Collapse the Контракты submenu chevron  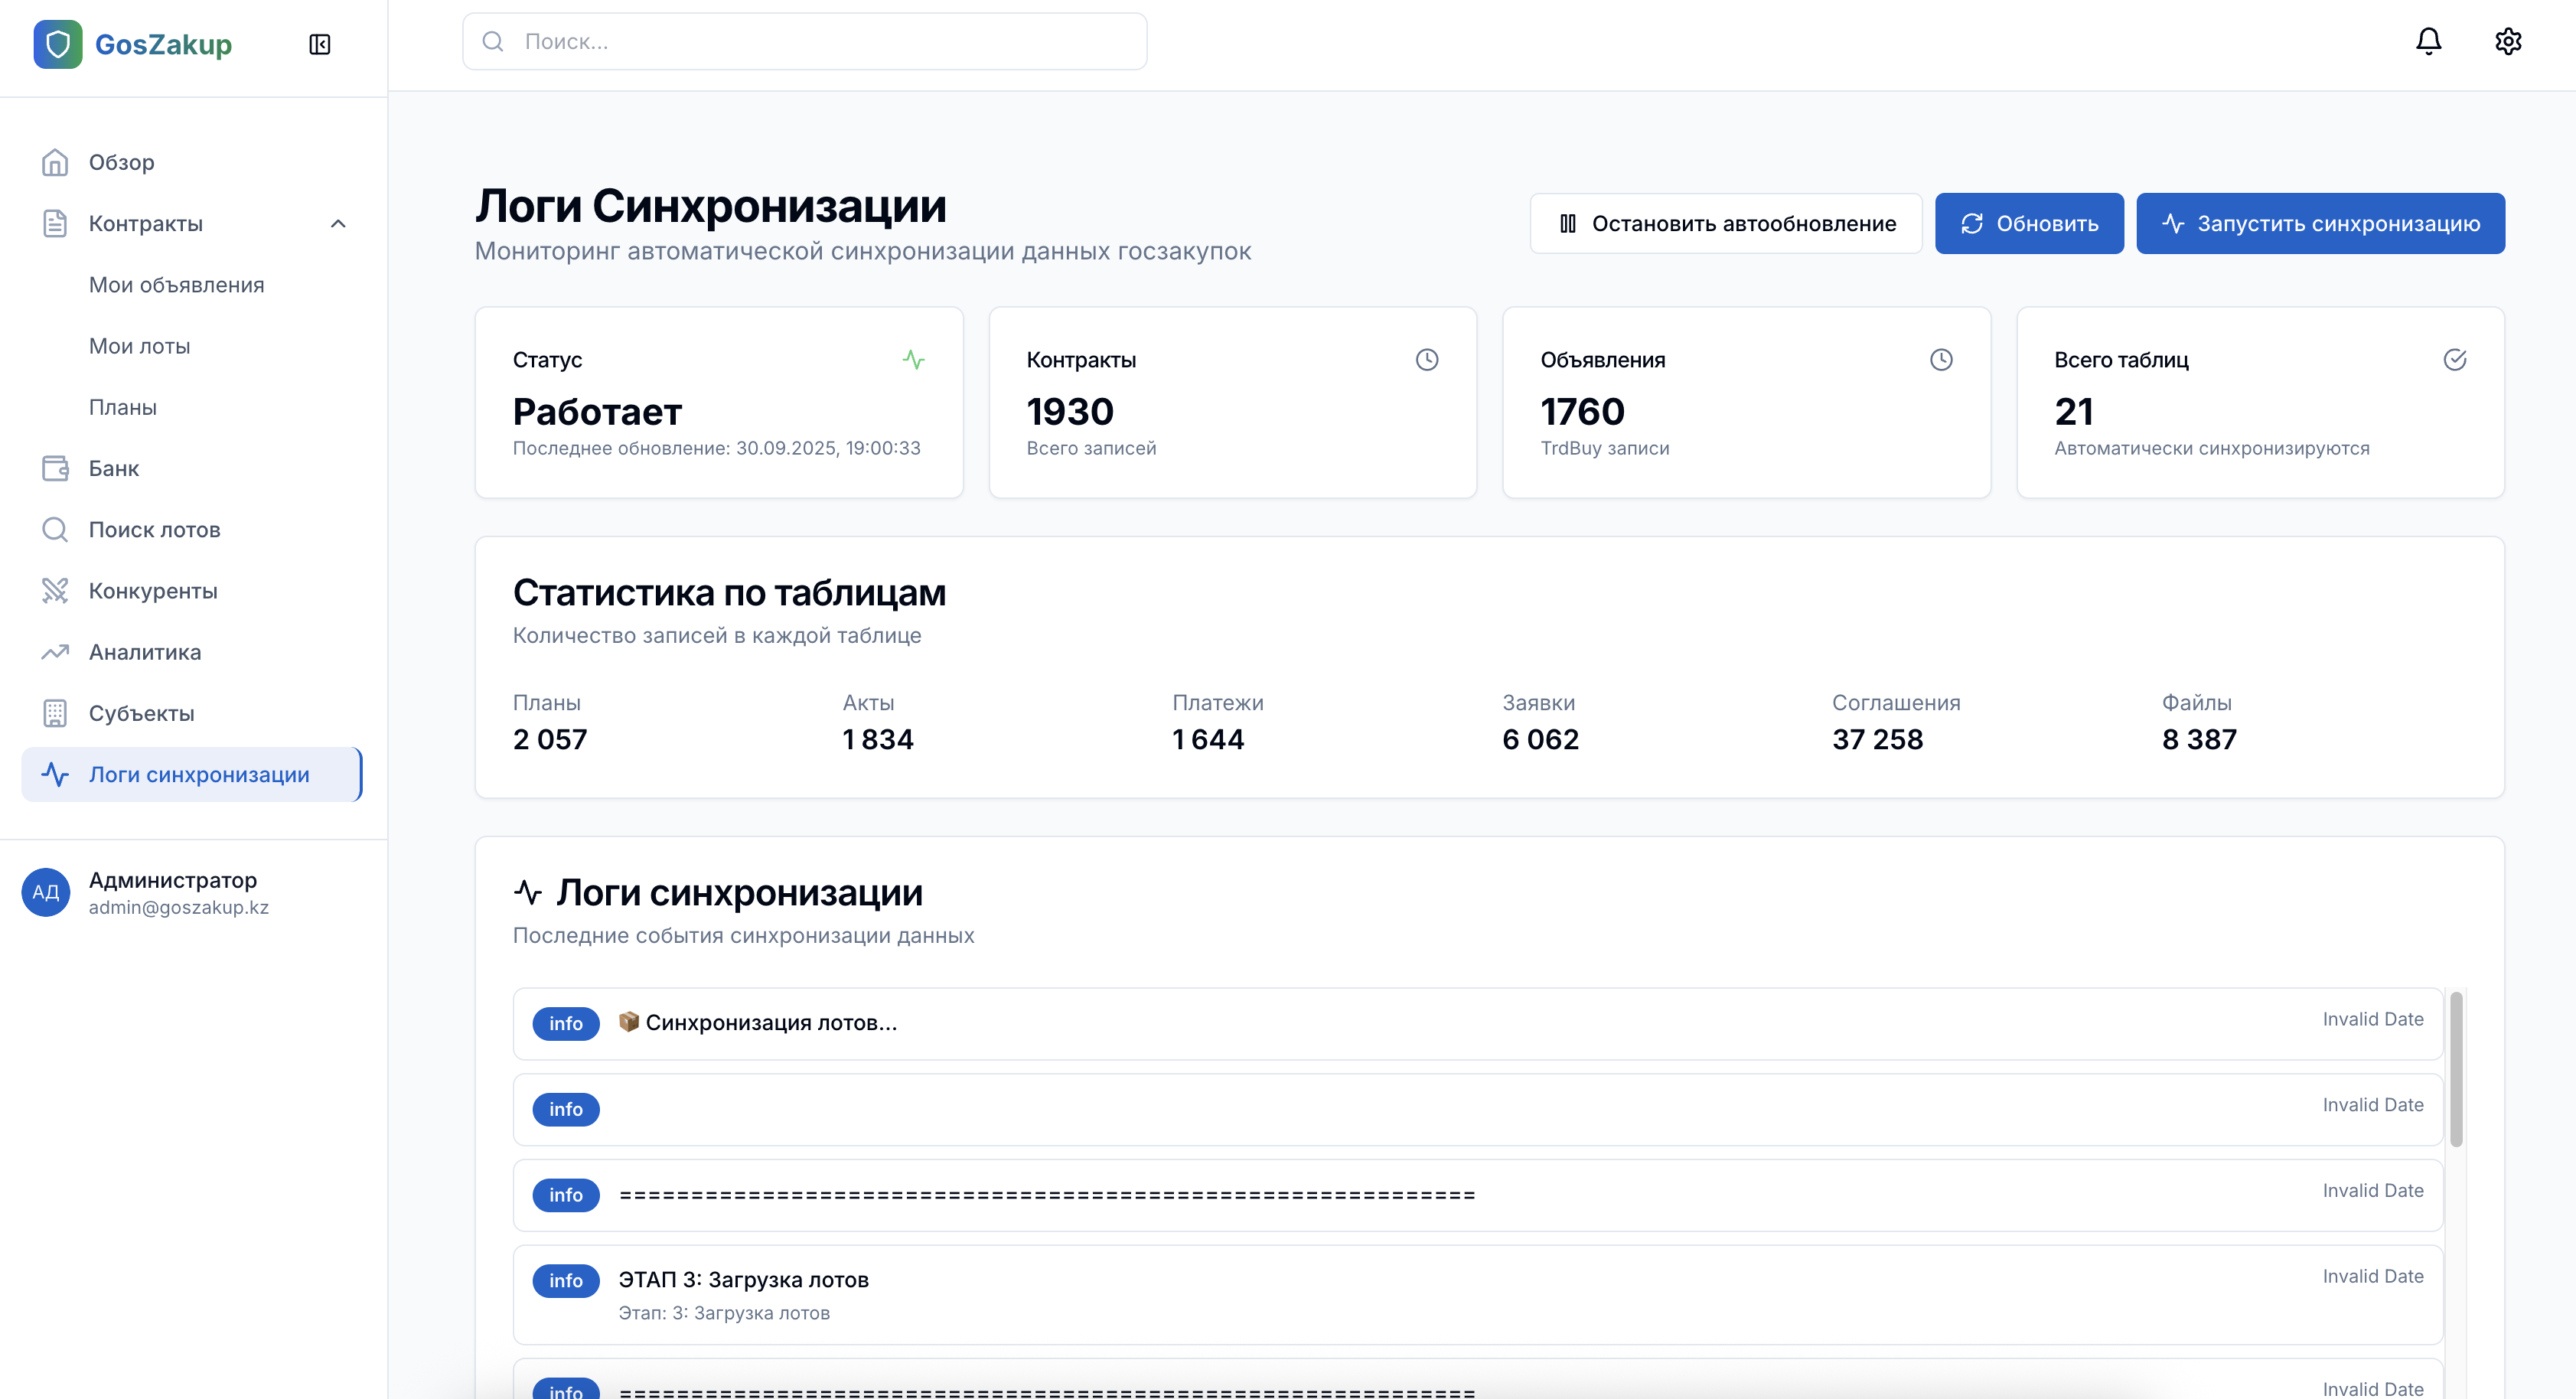click(x=338, y=223)
